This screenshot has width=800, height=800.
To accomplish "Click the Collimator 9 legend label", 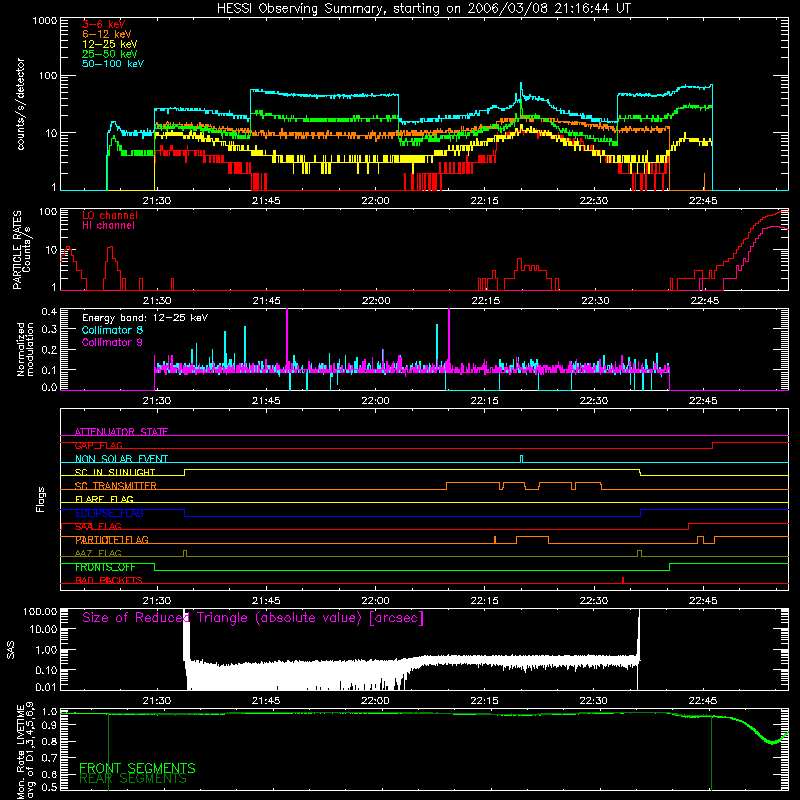I will pyautogui.click(x=112, y=342).
